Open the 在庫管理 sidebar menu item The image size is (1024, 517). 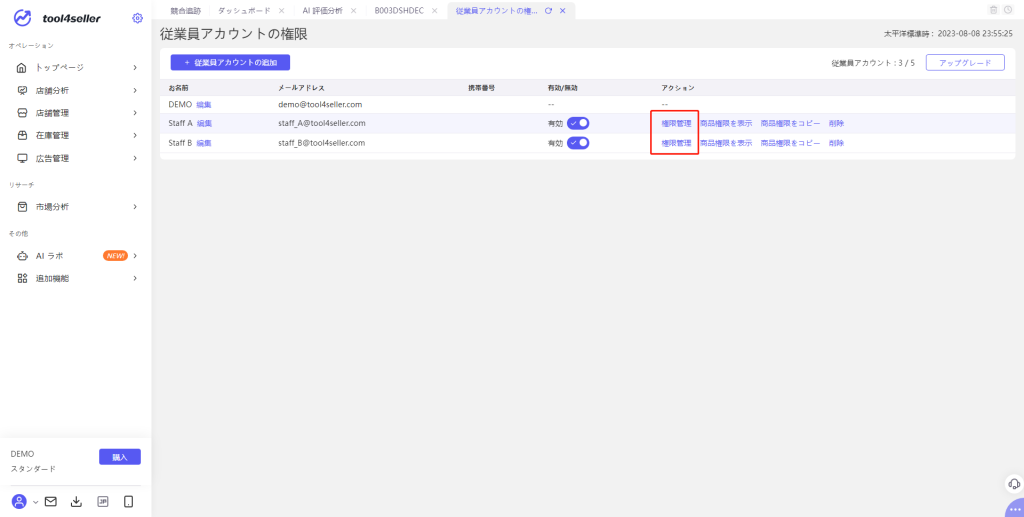click(77, 135)
